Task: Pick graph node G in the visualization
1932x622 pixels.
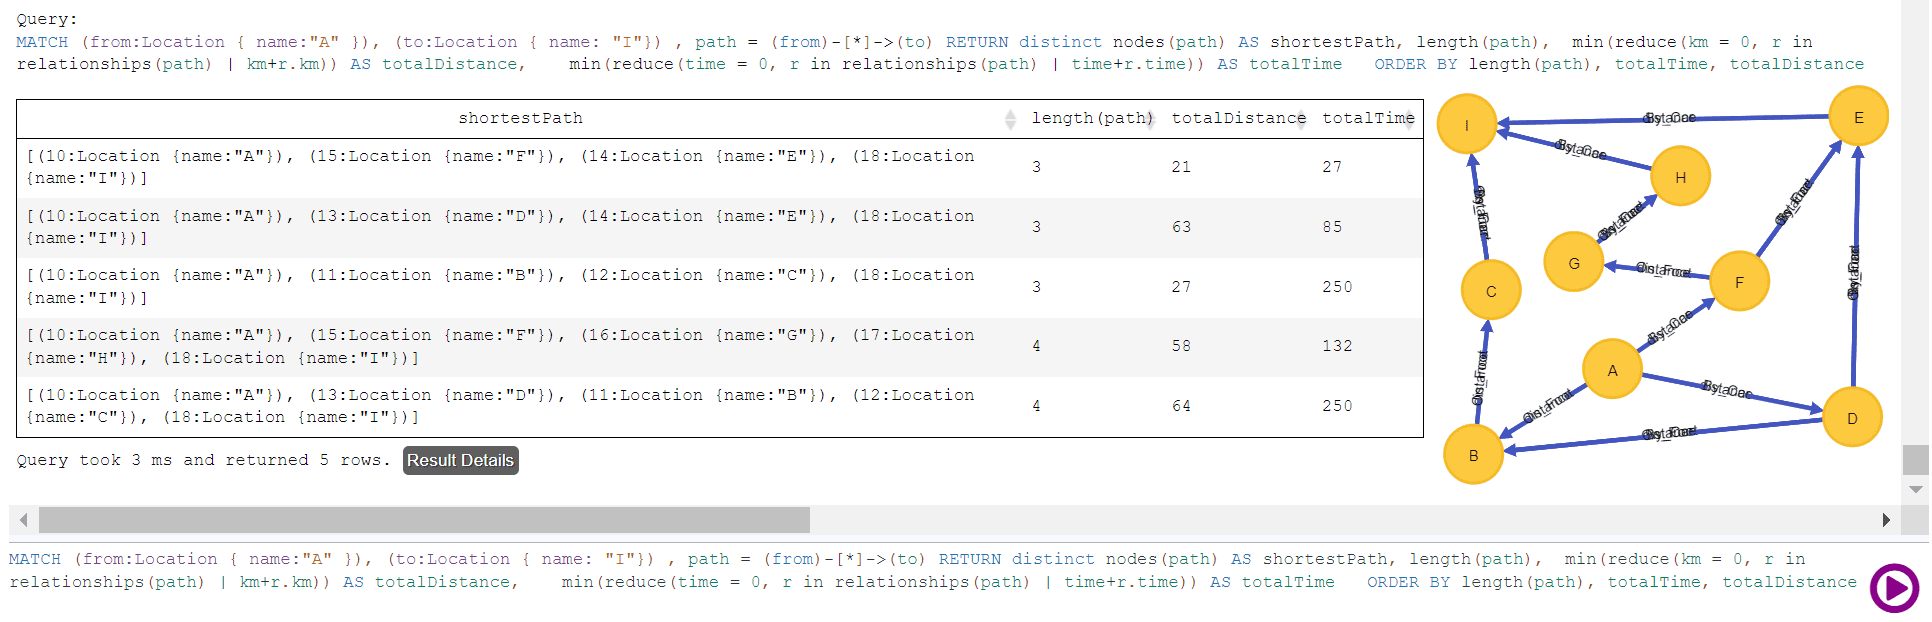Action: pyautogui.click(x=1573, y=263)
